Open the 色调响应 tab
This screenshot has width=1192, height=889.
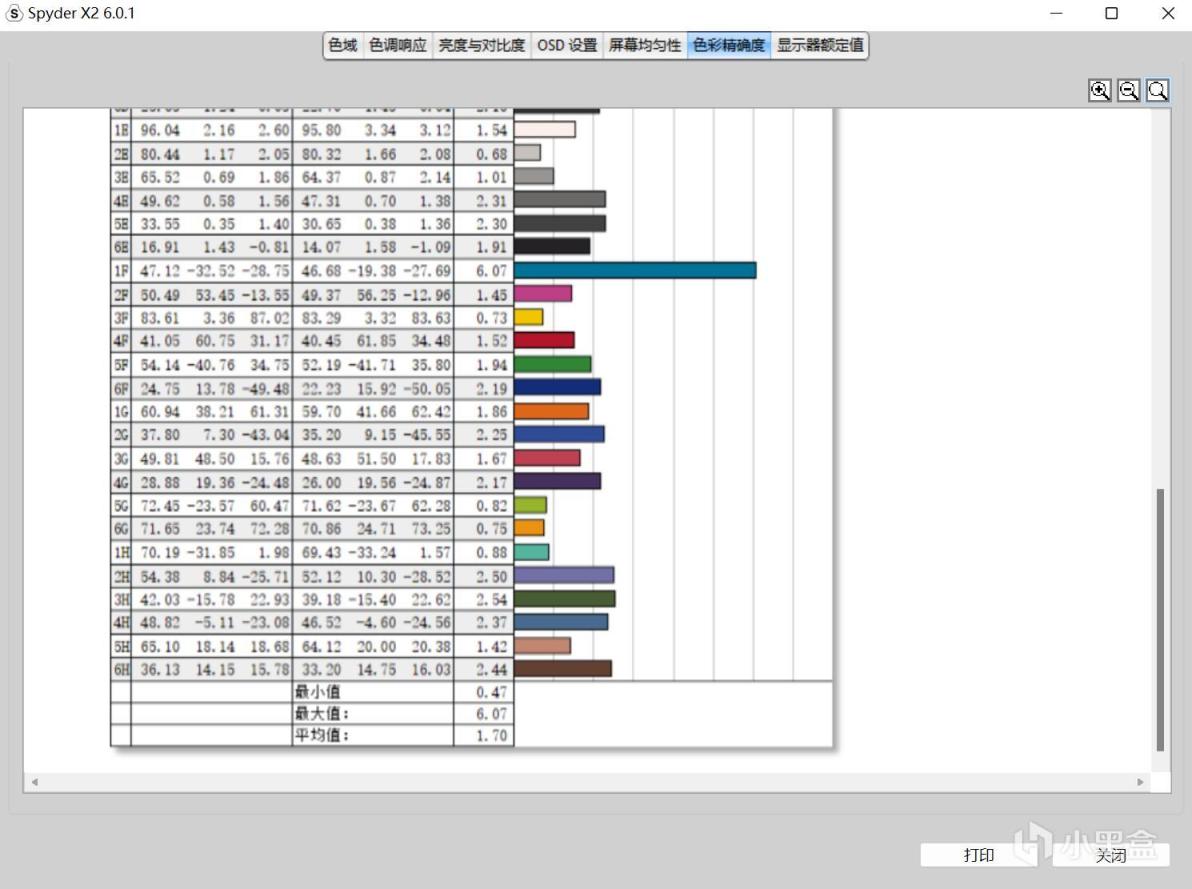[x=398, y=46]
